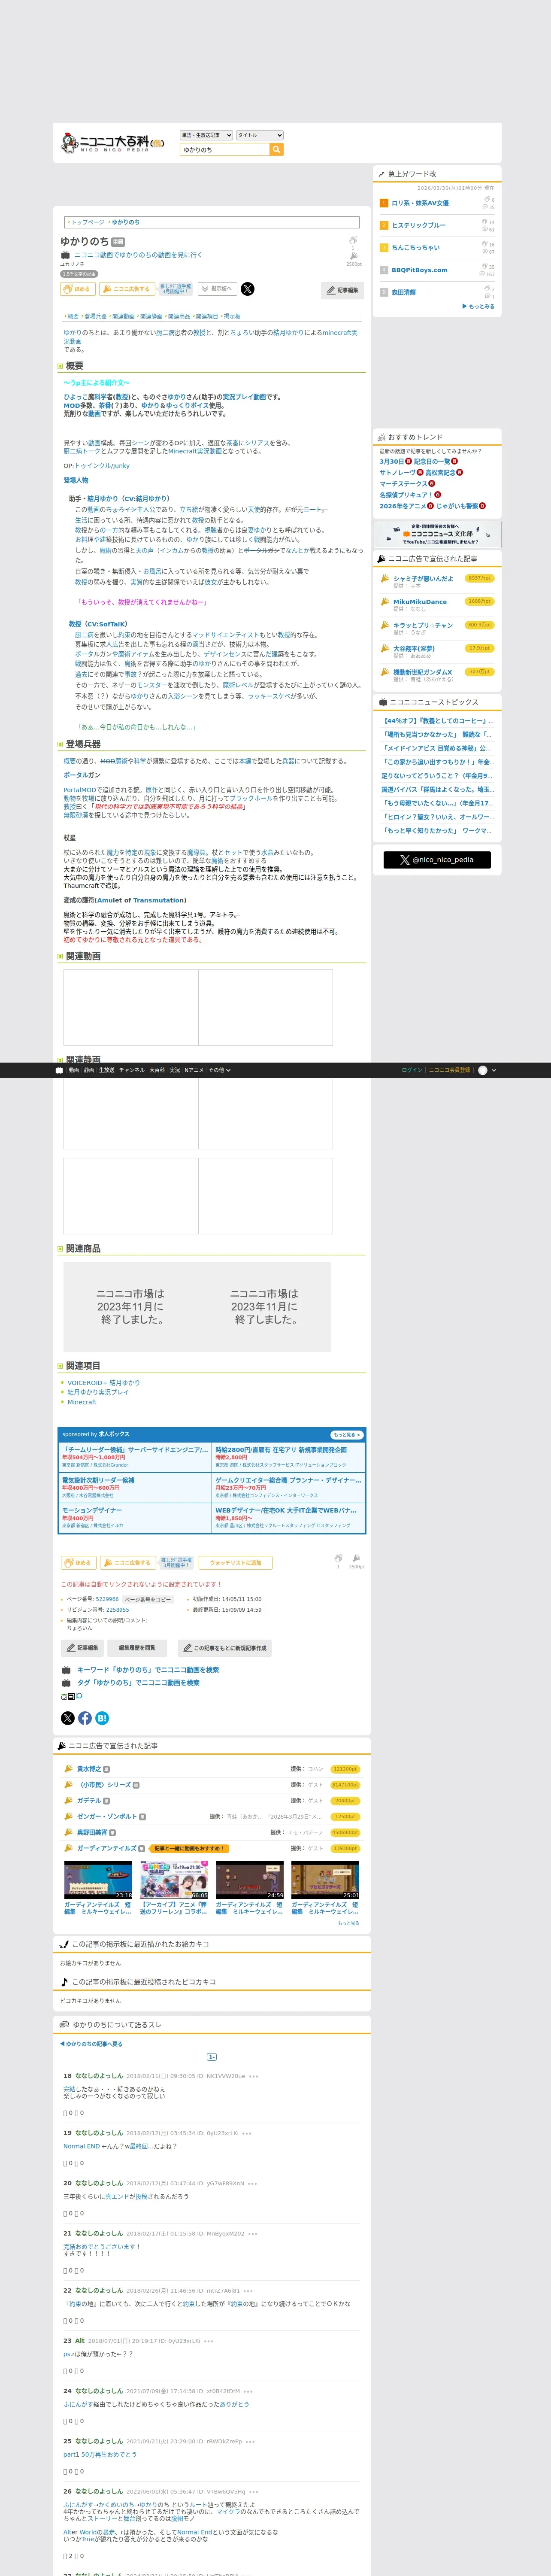Click the orange search magnifier button
Image resolution: width=551 pixels, height=2576 pixels.
pos(277,150)
